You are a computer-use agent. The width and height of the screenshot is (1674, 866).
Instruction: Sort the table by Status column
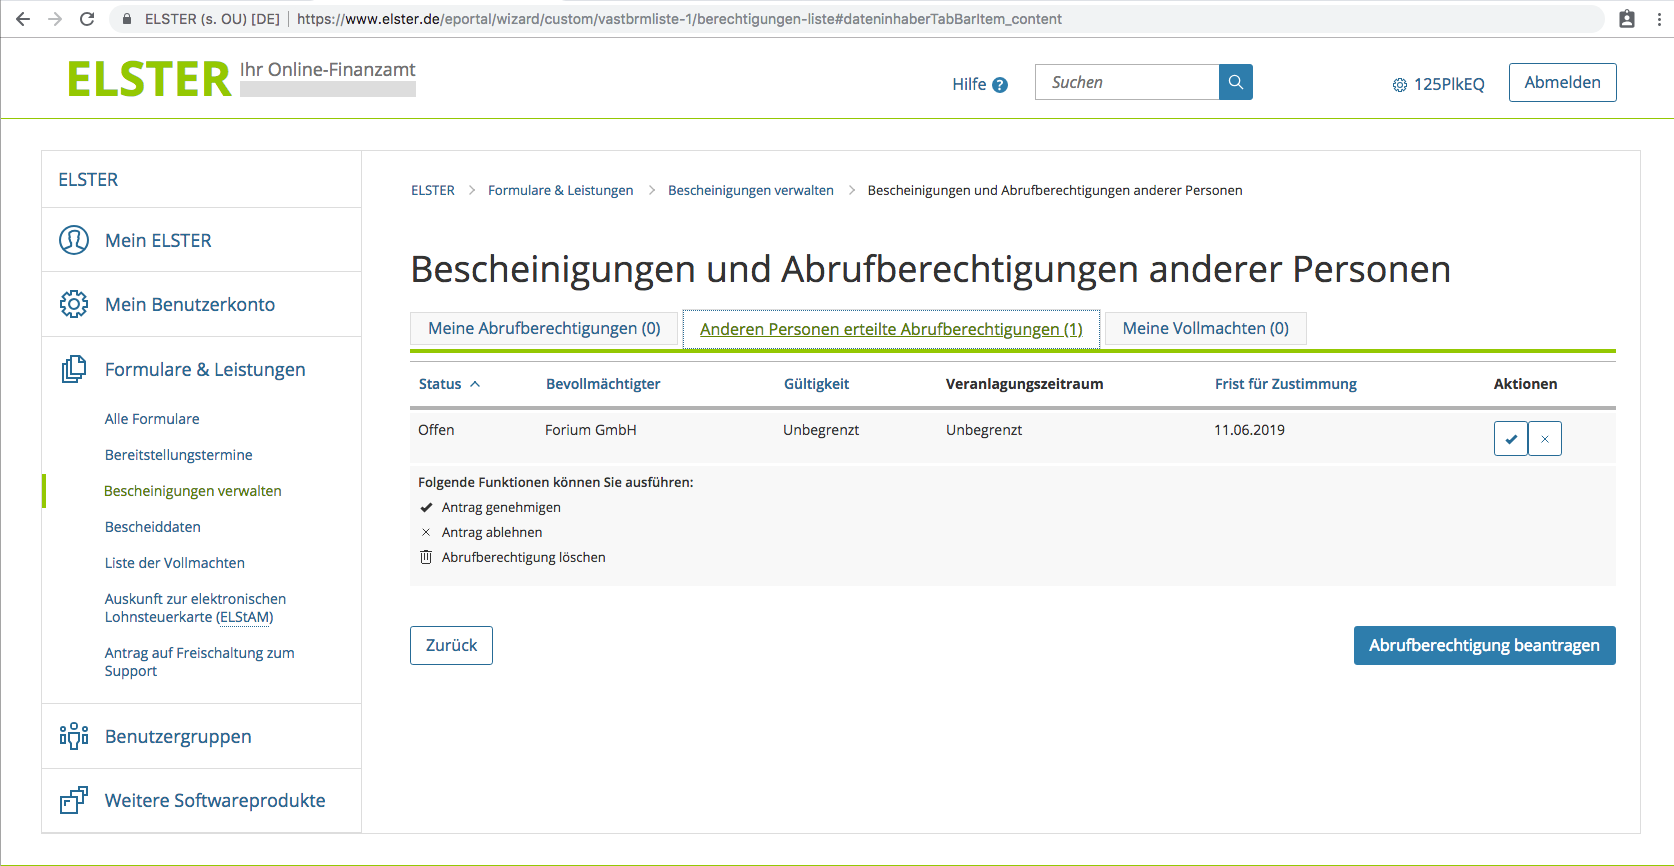(x=449, y=384)
